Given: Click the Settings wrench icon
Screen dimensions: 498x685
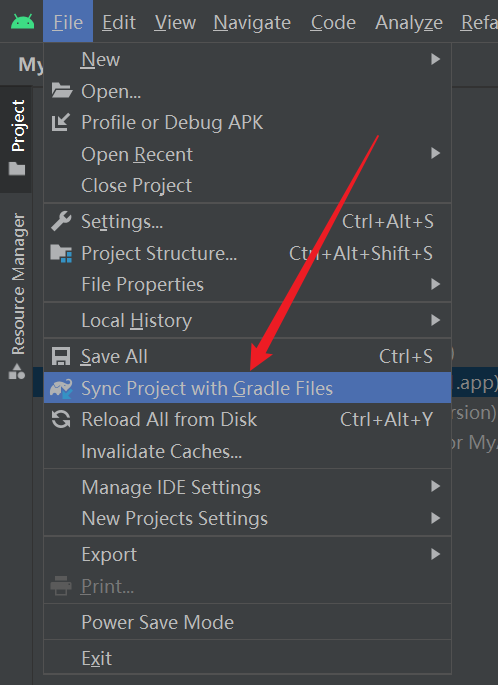Looking at the screenshot, I should click(61, 221).
